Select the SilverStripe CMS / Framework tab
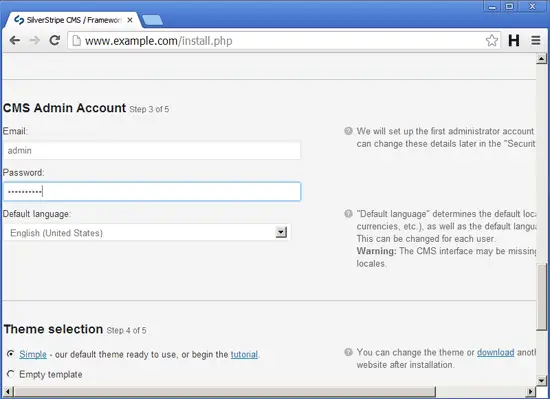Screen dimensions: 550x399 click(x=73, y=20)
